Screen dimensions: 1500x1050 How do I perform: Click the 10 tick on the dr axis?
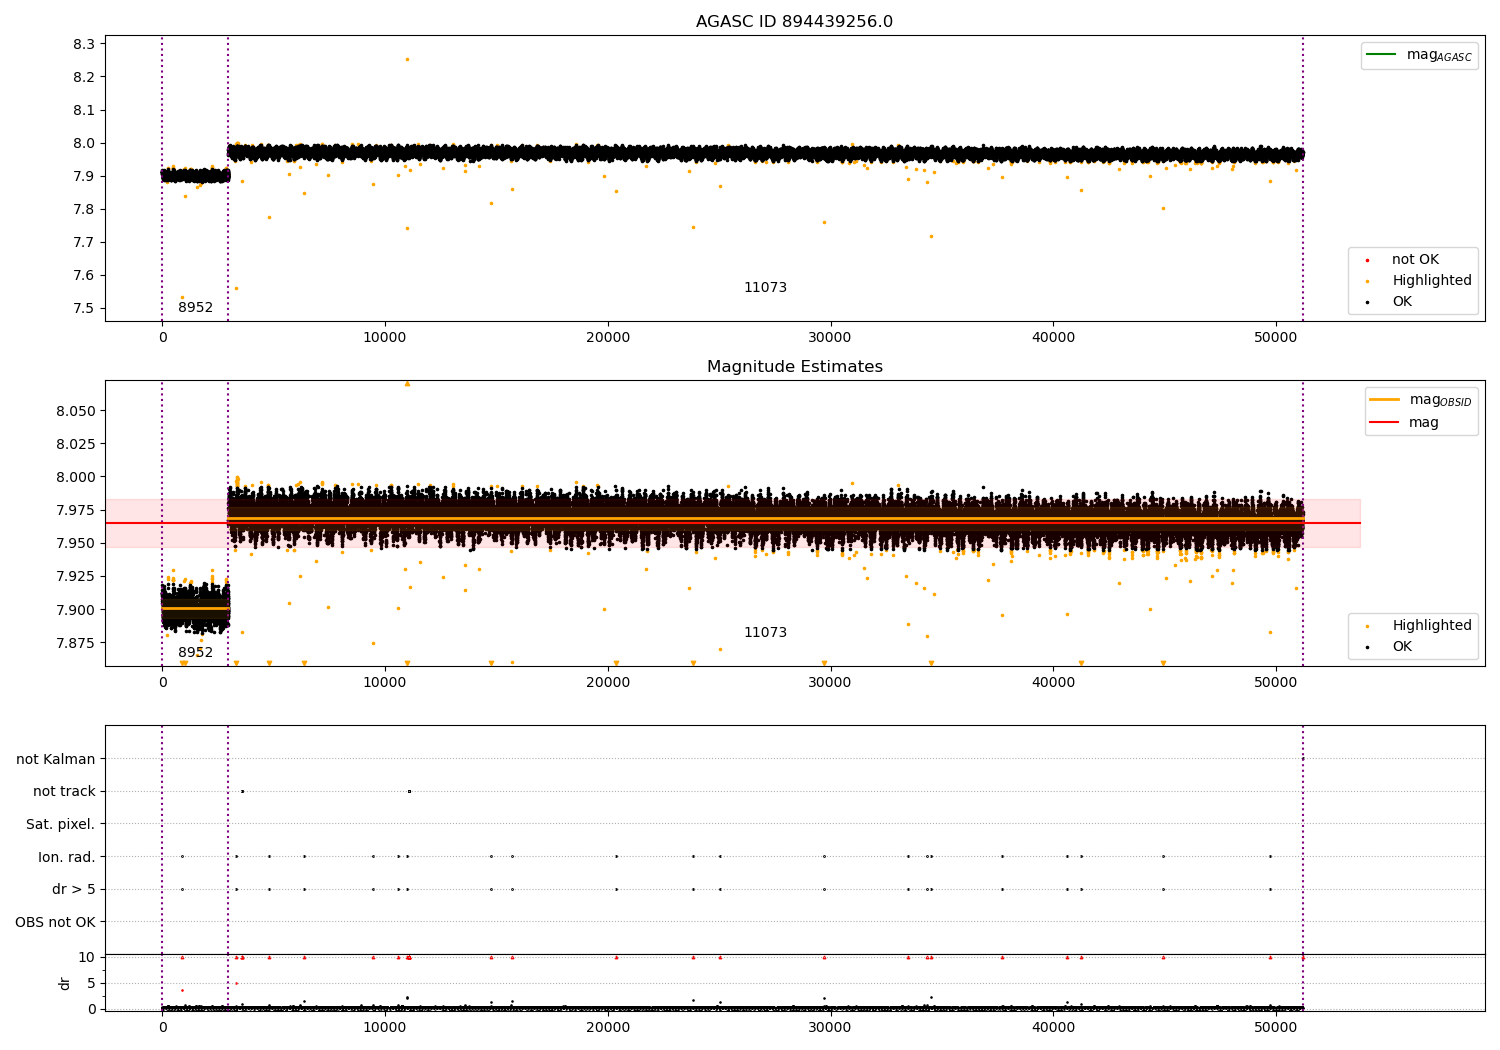[x=87, y=957]
